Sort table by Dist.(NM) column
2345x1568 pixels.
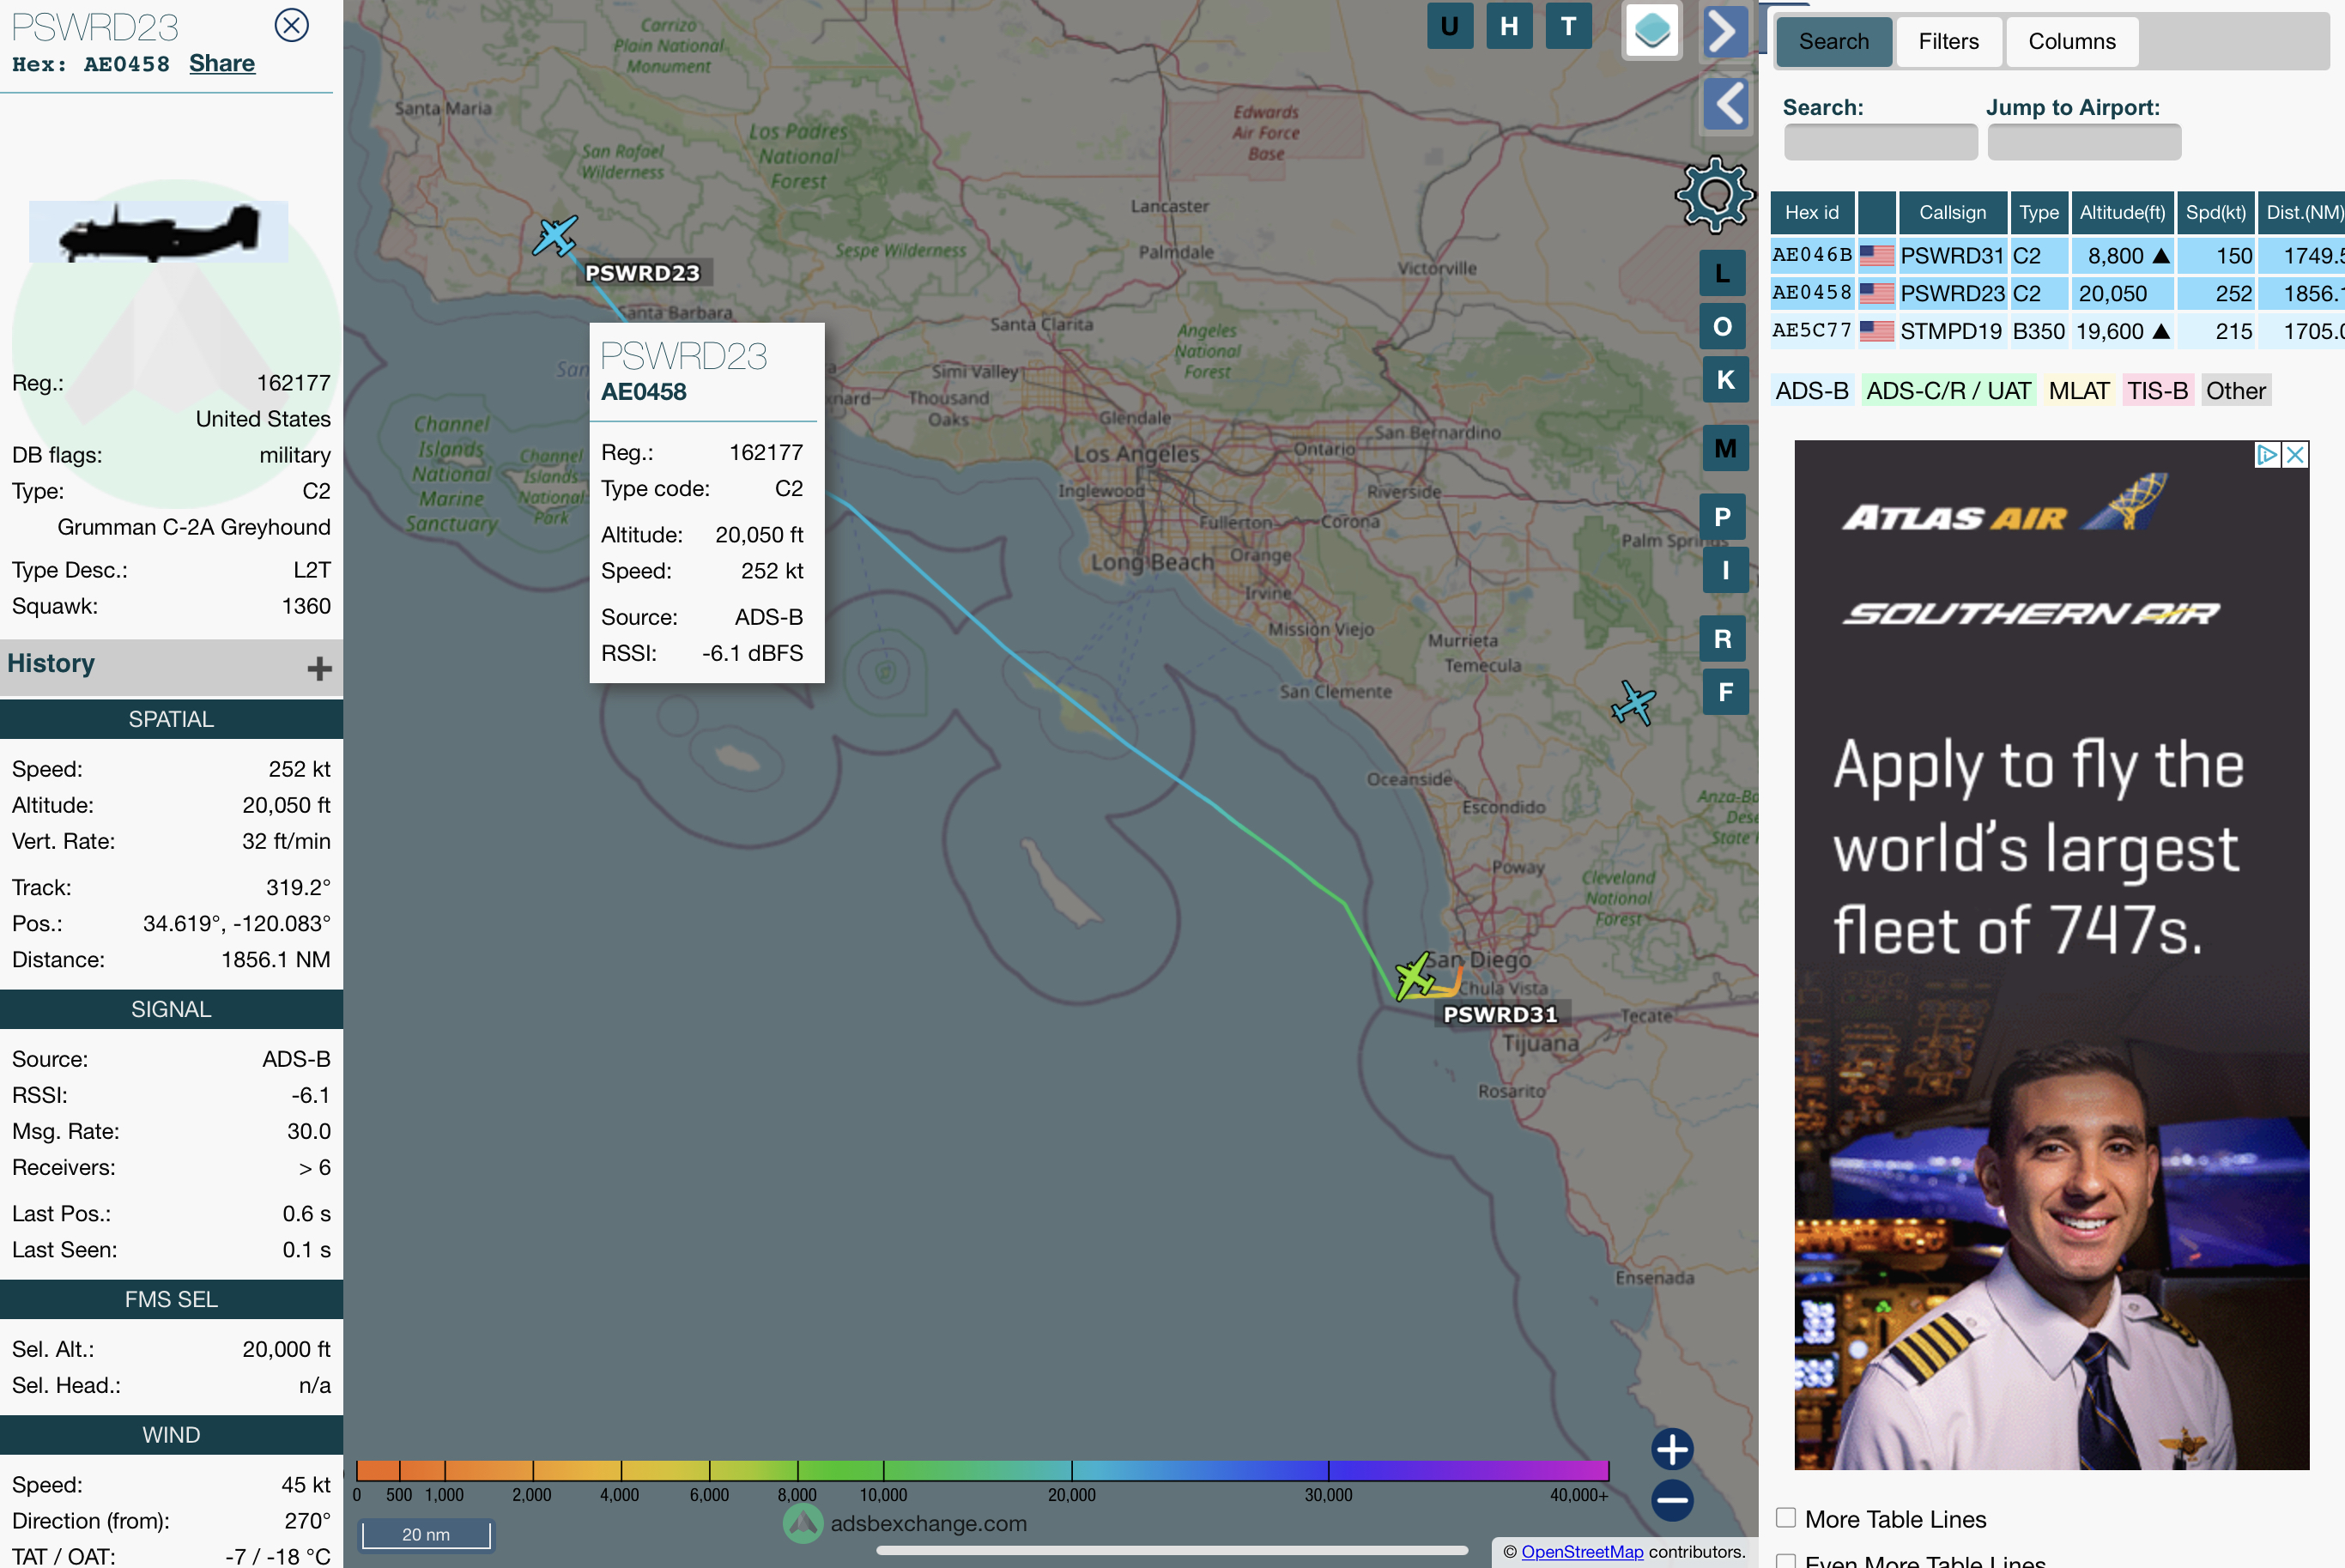2301,212
